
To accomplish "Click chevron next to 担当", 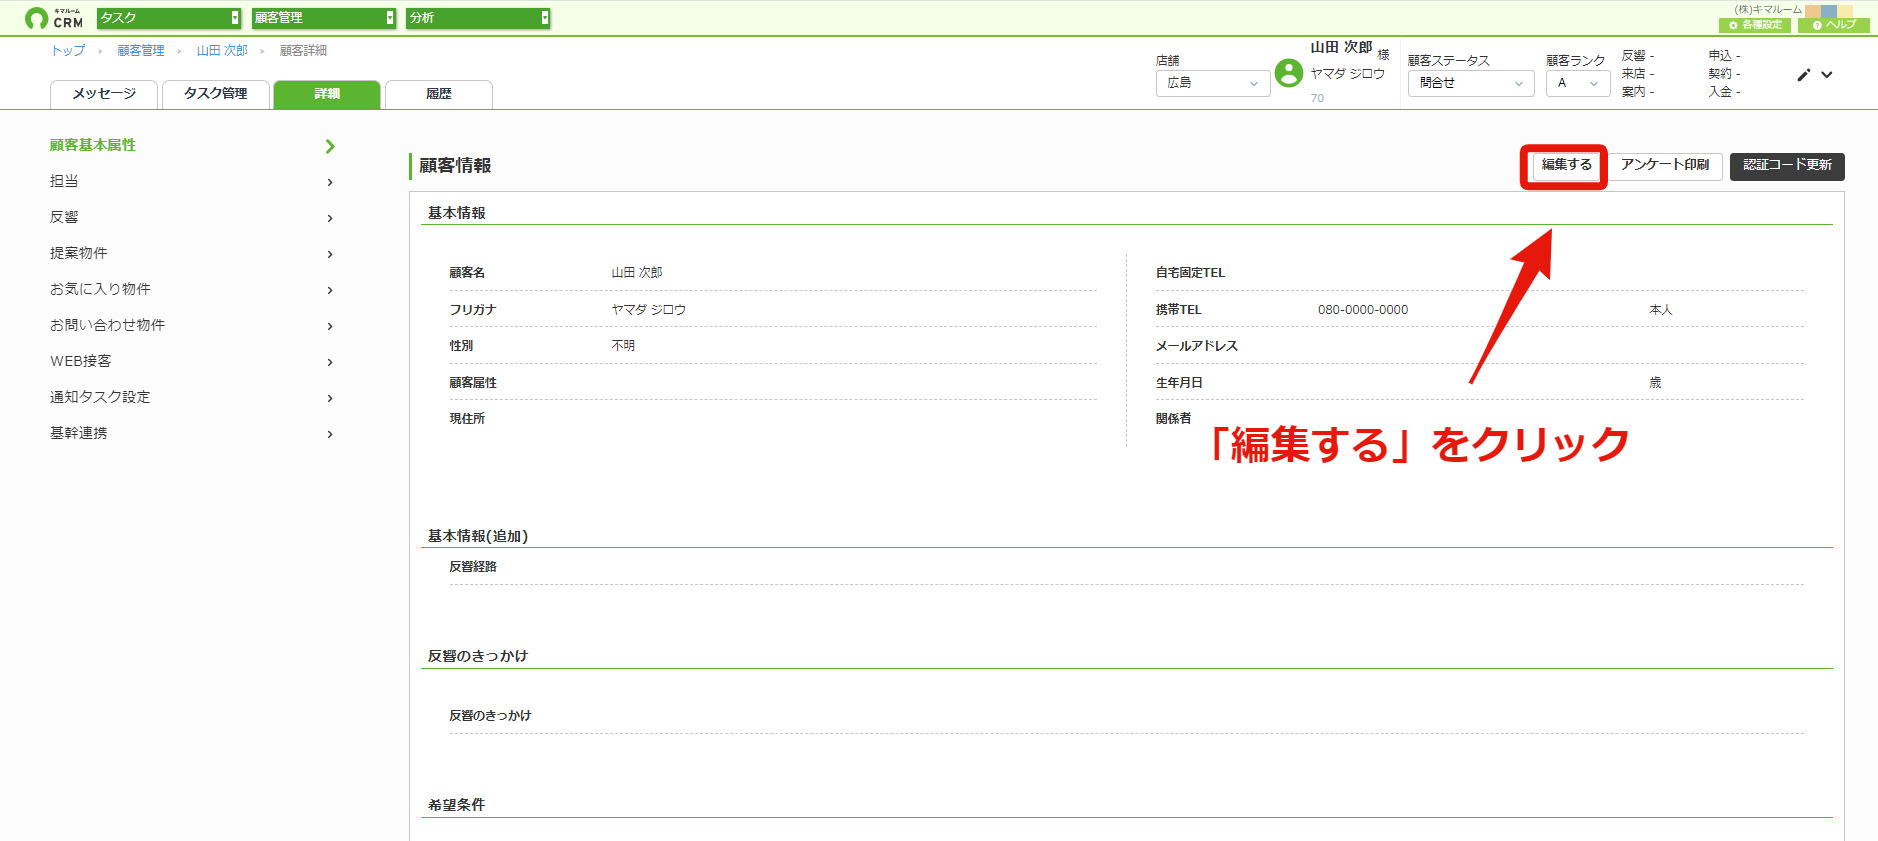I will tap(330, 182).
